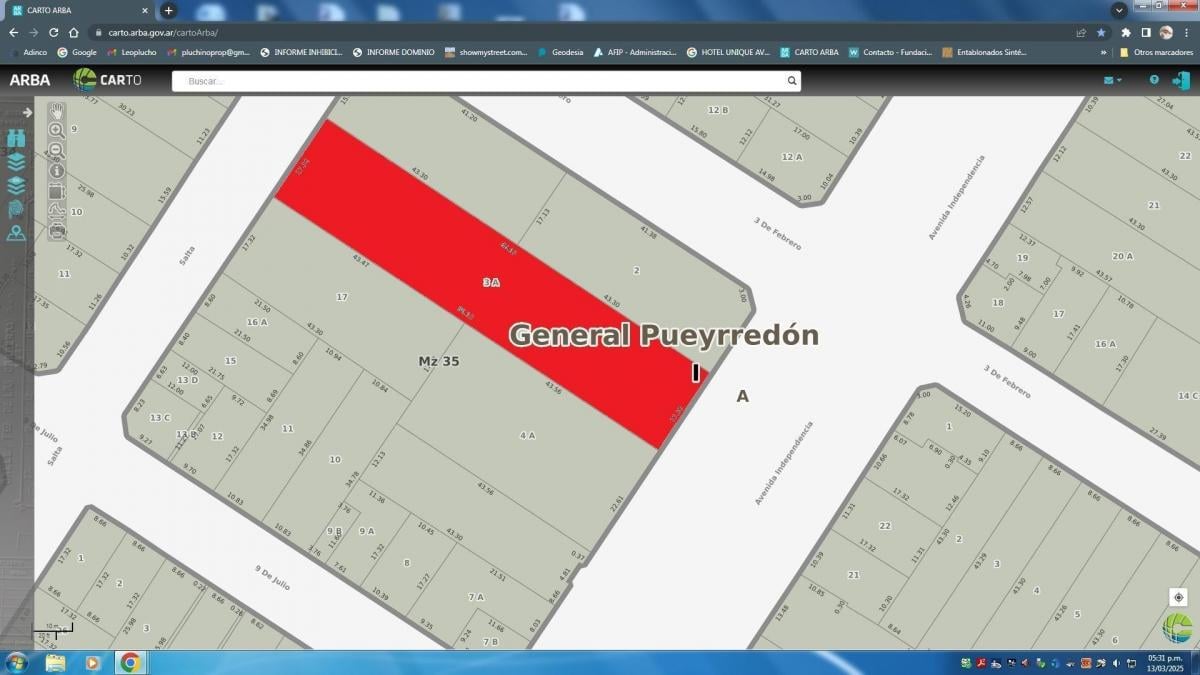Select the pan hand tool
This screenshot has width=1200, height=675.
[x=57, y=111]
